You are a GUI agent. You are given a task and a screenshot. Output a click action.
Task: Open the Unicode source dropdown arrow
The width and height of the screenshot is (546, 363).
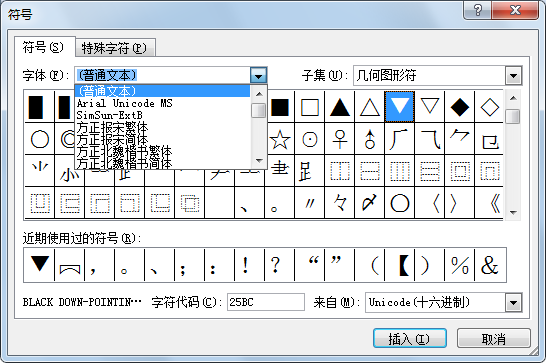(x=514, y=302)
